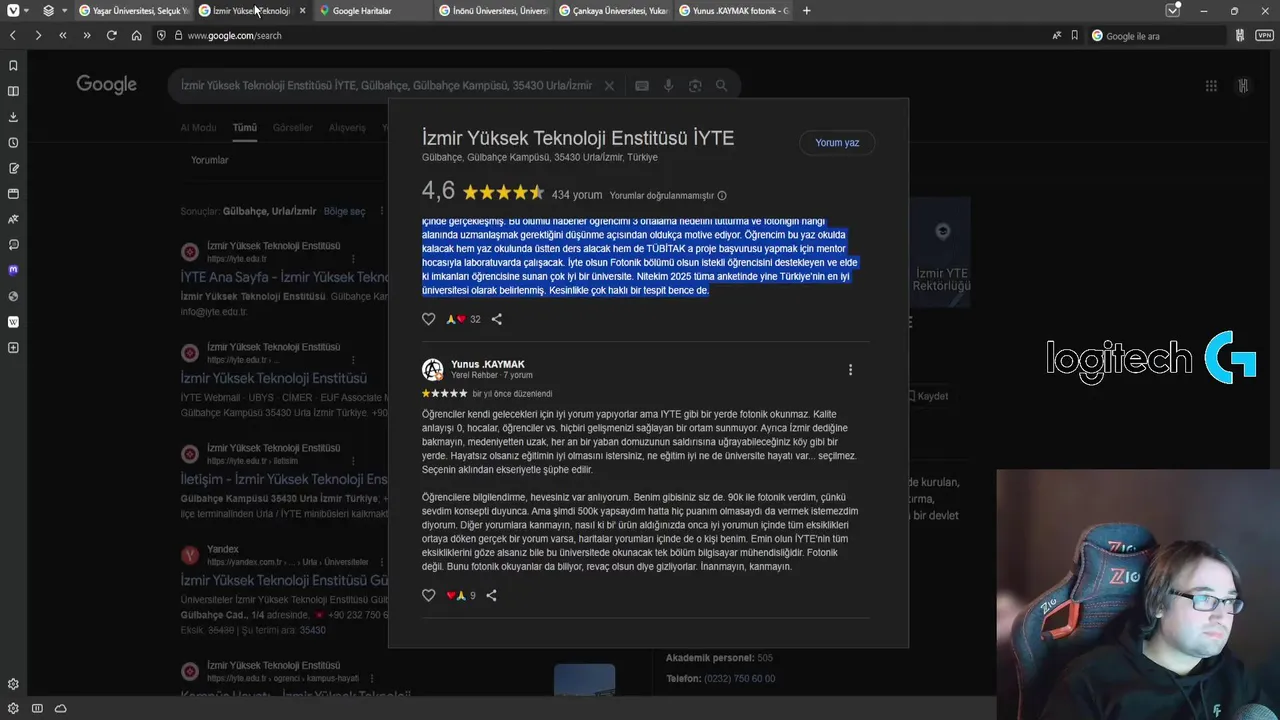Open the tab stack workspaces icon
The width and height of the screenshot is (1280, 720).
click(x=49, y=11)
